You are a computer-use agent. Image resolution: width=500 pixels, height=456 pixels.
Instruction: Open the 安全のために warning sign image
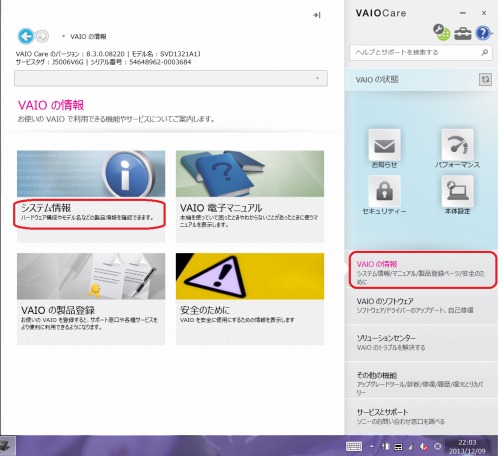(x=250, y=276)
